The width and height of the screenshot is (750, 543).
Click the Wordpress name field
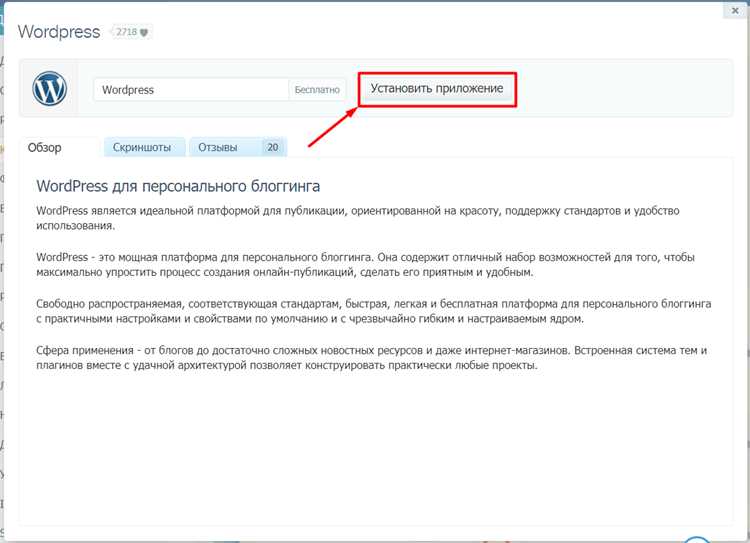[x=191, y=90]
